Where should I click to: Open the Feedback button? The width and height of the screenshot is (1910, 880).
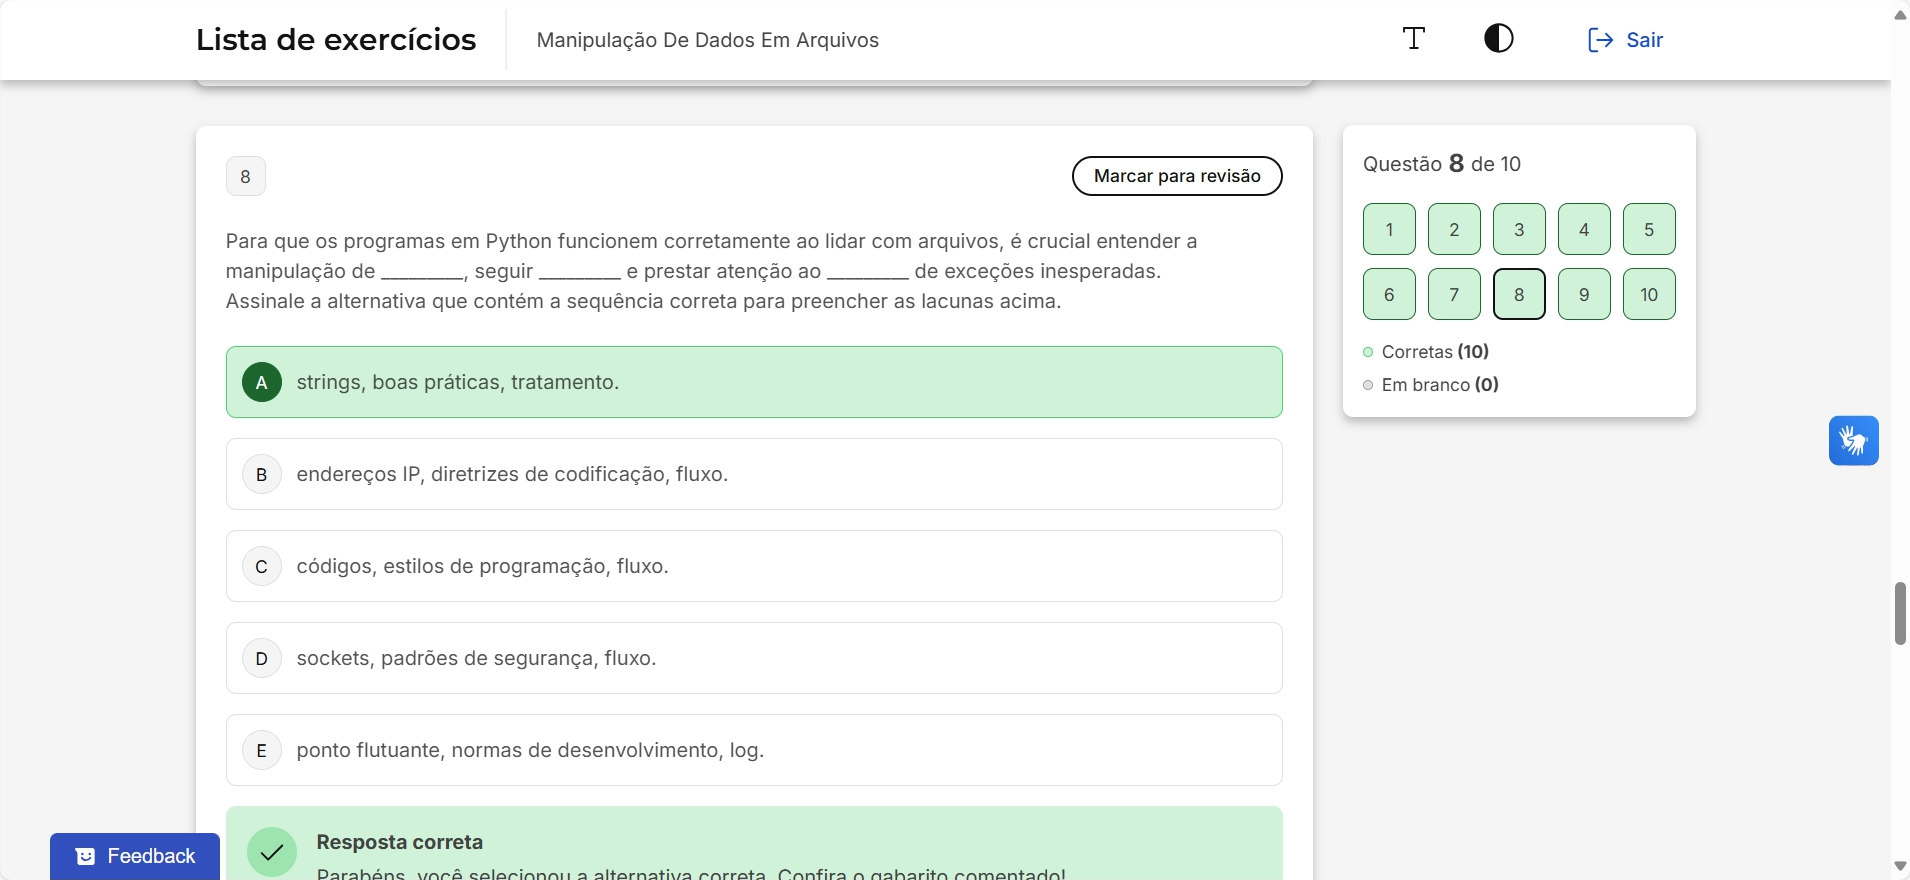coord(135,856)
